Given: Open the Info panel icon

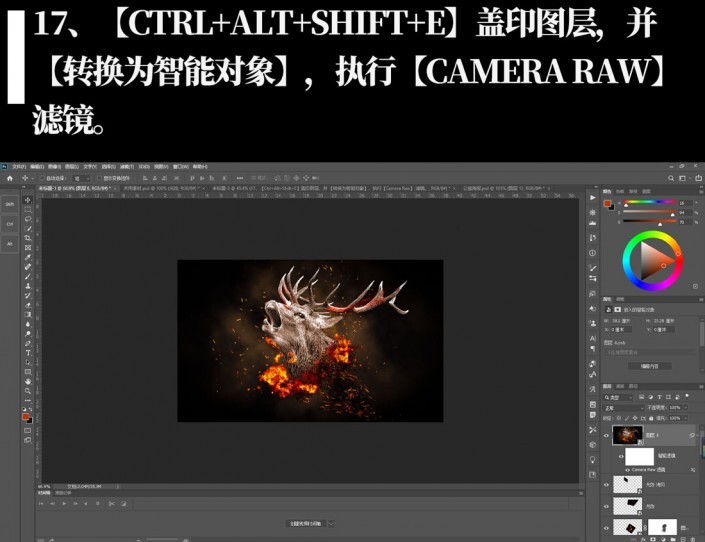Looking at the screenshot, I should click(593, 253).
